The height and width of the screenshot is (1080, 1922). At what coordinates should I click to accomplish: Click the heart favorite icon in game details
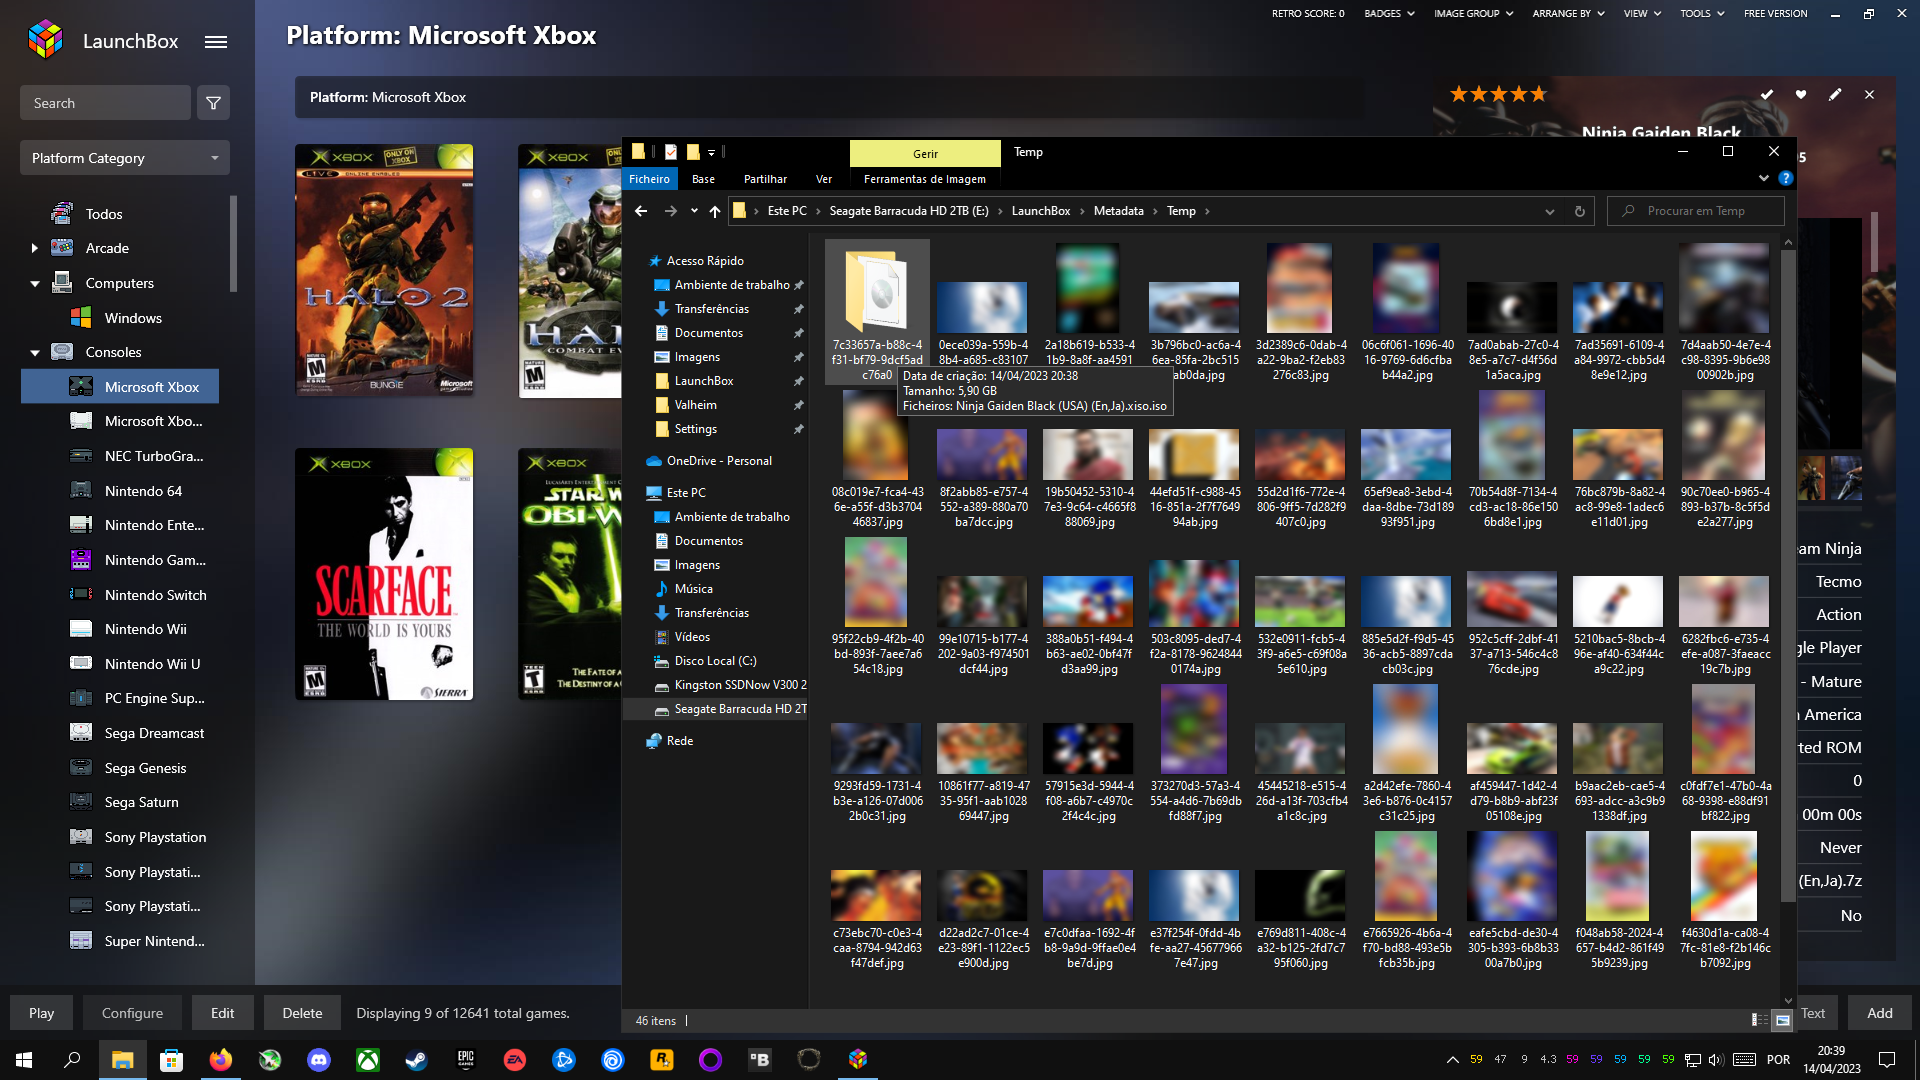(x=1801, y=95)
